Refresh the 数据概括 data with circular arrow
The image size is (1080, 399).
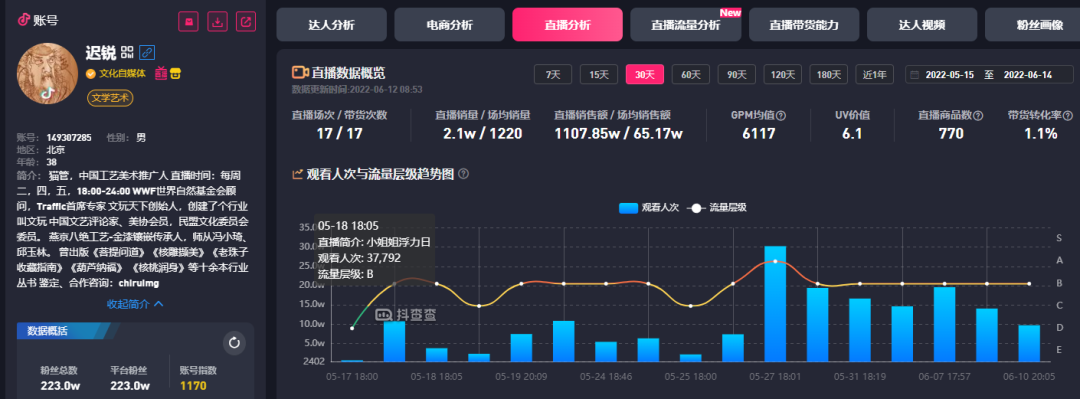tap(234, 342)
